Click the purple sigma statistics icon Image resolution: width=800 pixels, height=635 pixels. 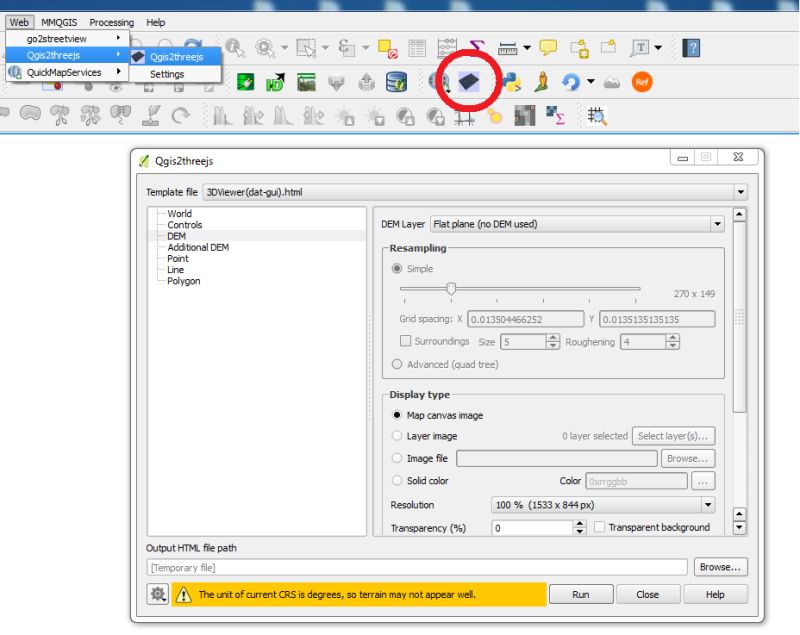coord(476,46)
